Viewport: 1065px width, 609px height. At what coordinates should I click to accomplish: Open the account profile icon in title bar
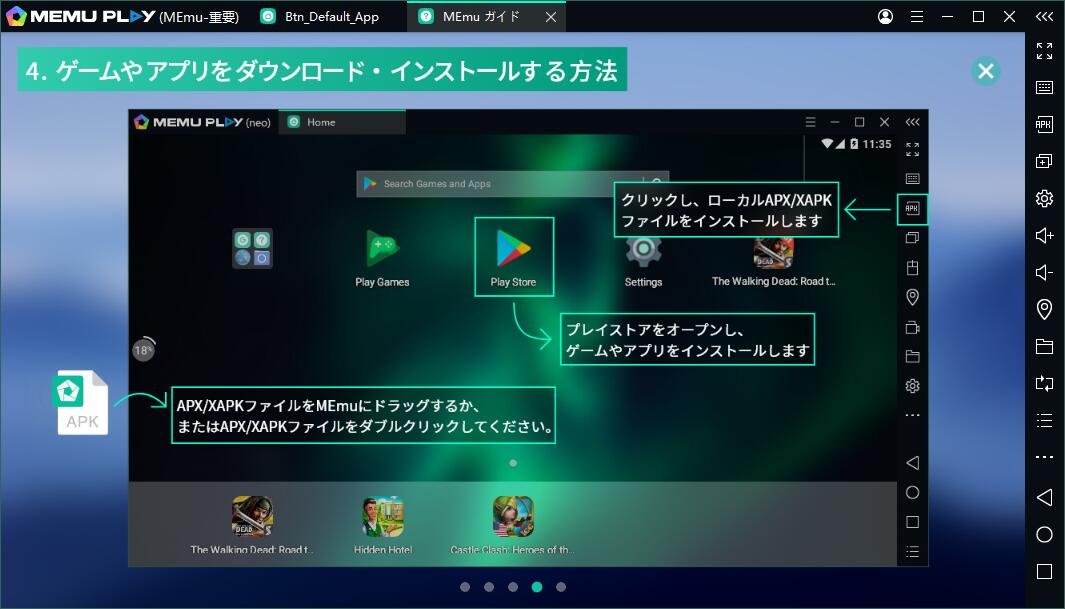[x=885, y=16]
